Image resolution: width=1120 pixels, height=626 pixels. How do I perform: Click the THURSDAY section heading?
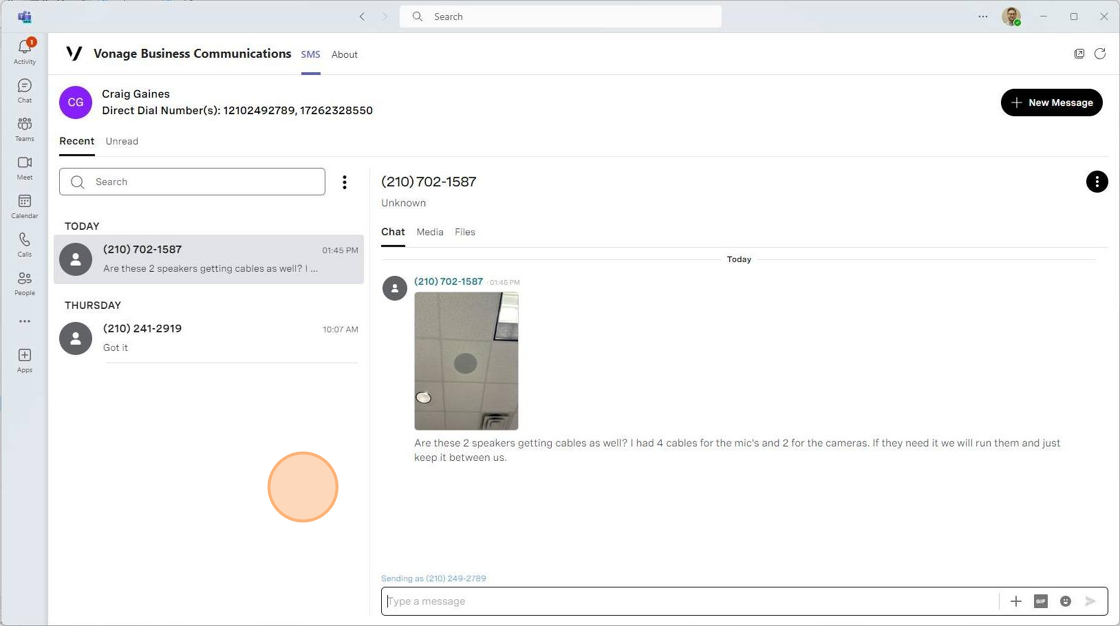coord(93,305)
